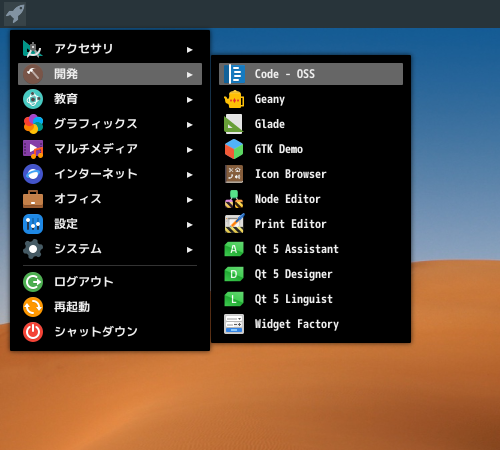Viewport: 500px width, 450px height.
Task: Click the 教育 atom icon
Action: (x=33, y=99)
